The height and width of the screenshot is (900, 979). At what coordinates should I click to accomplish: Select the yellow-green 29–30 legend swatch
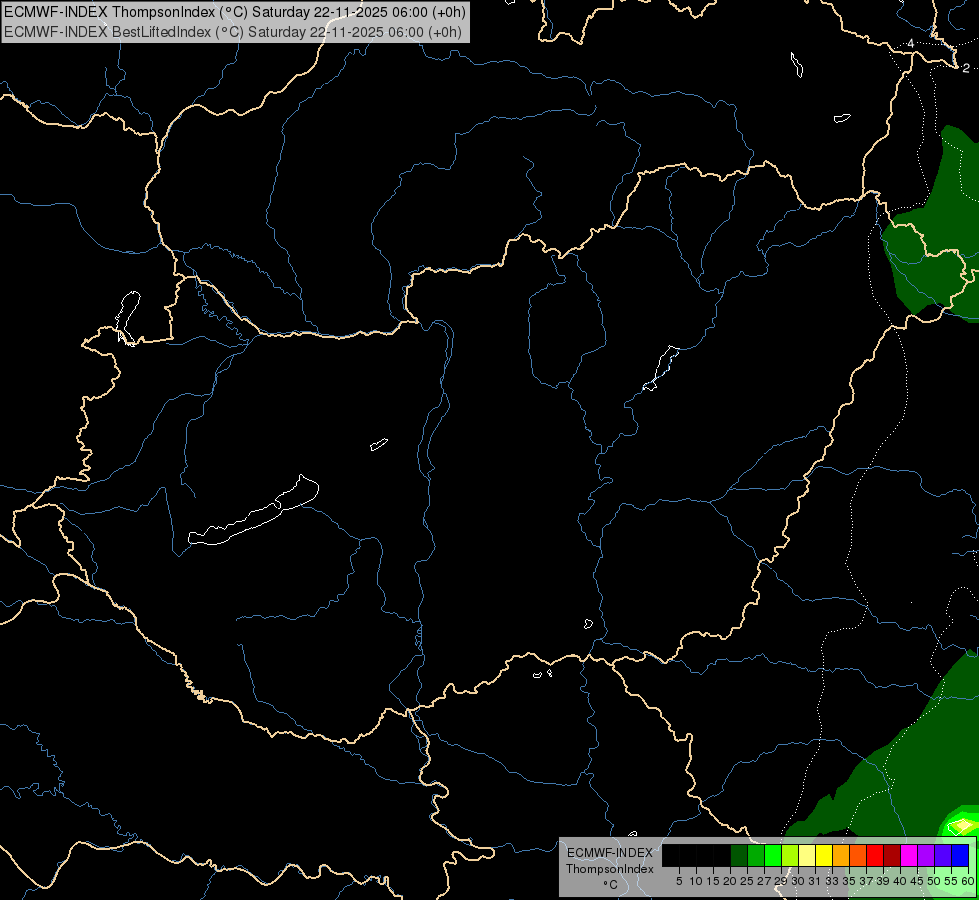click(x=790, y=855)
